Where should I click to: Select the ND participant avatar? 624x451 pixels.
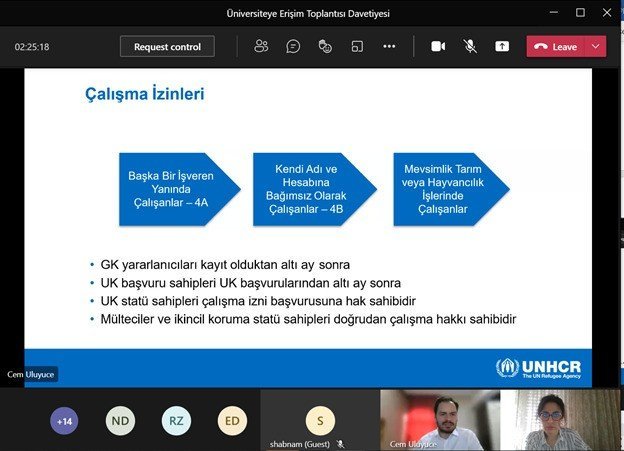click(120, 421)
